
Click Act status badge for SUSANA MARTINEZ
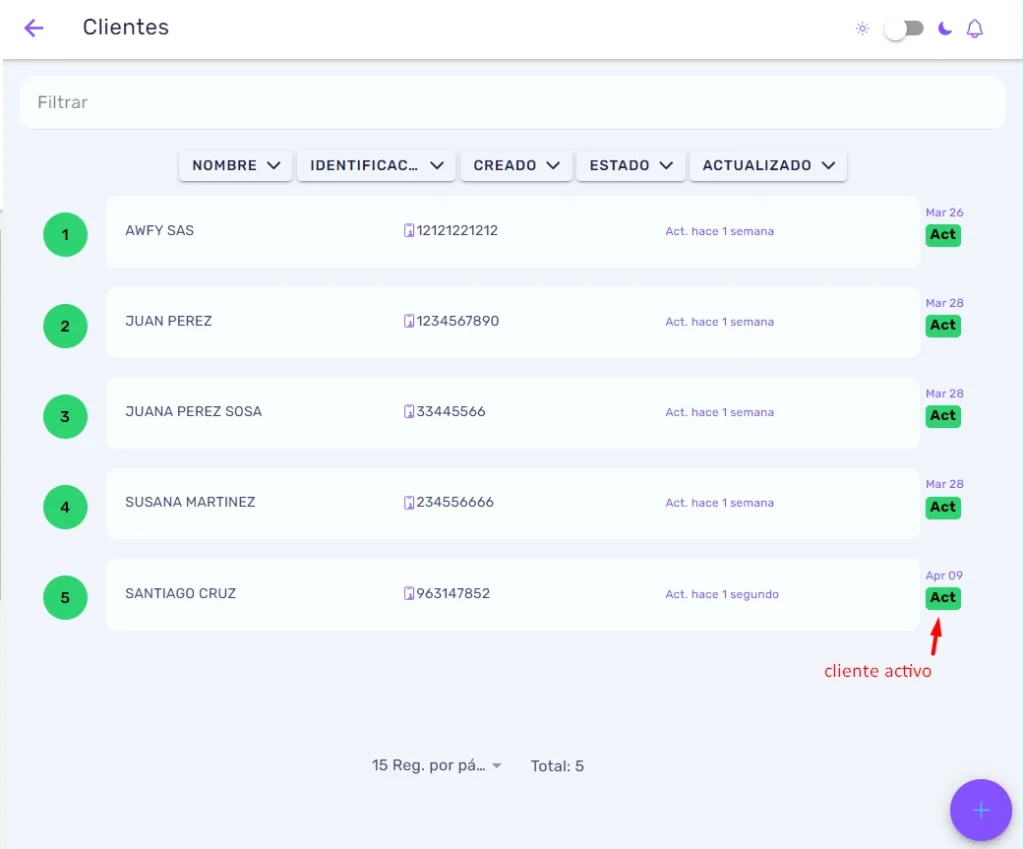coord(943,507)
